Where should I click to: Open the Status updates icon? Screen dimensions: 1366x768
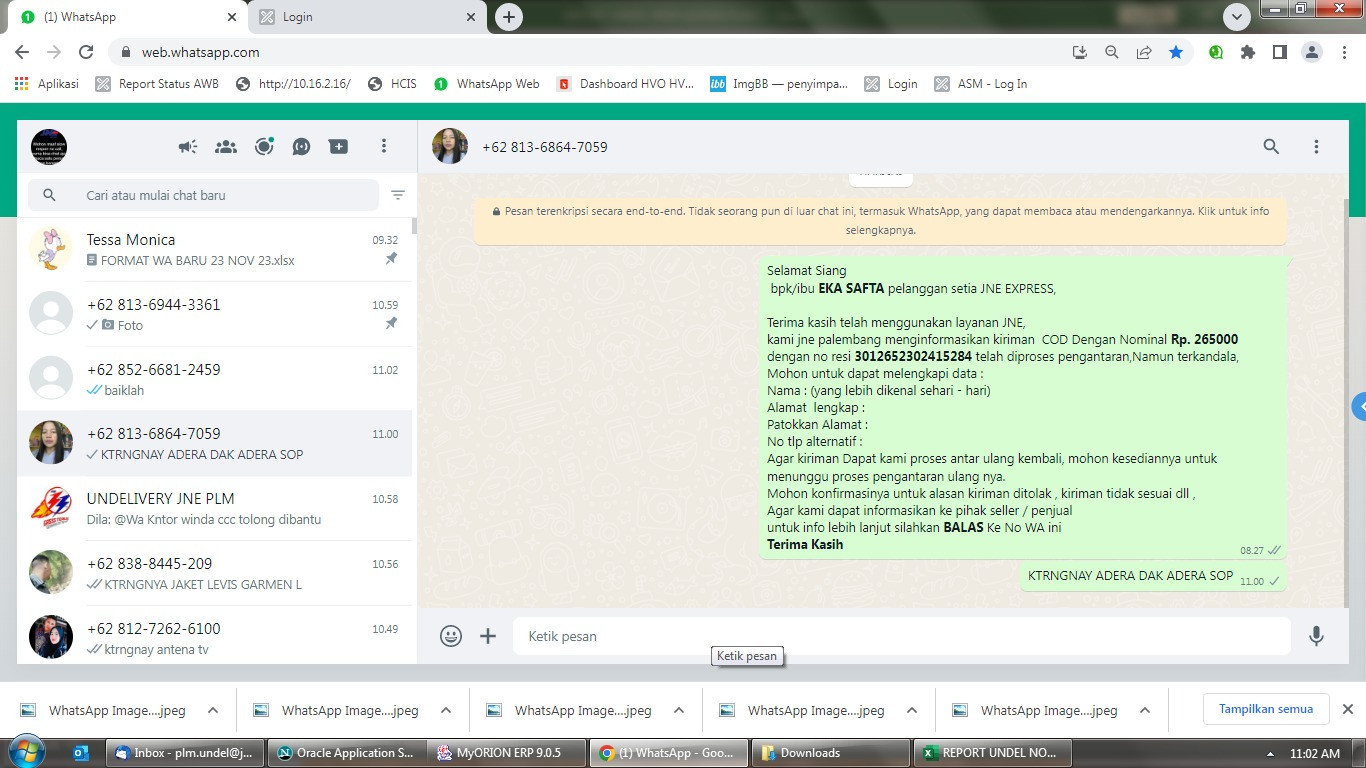click(x=264, y=147)
